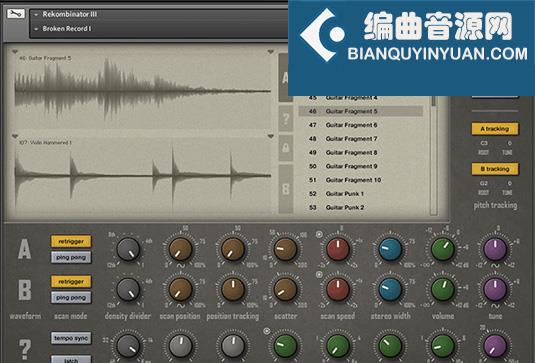Click purple tune knob for row A
This screenshot has width=535, height=363.
(x=495, y=249)
